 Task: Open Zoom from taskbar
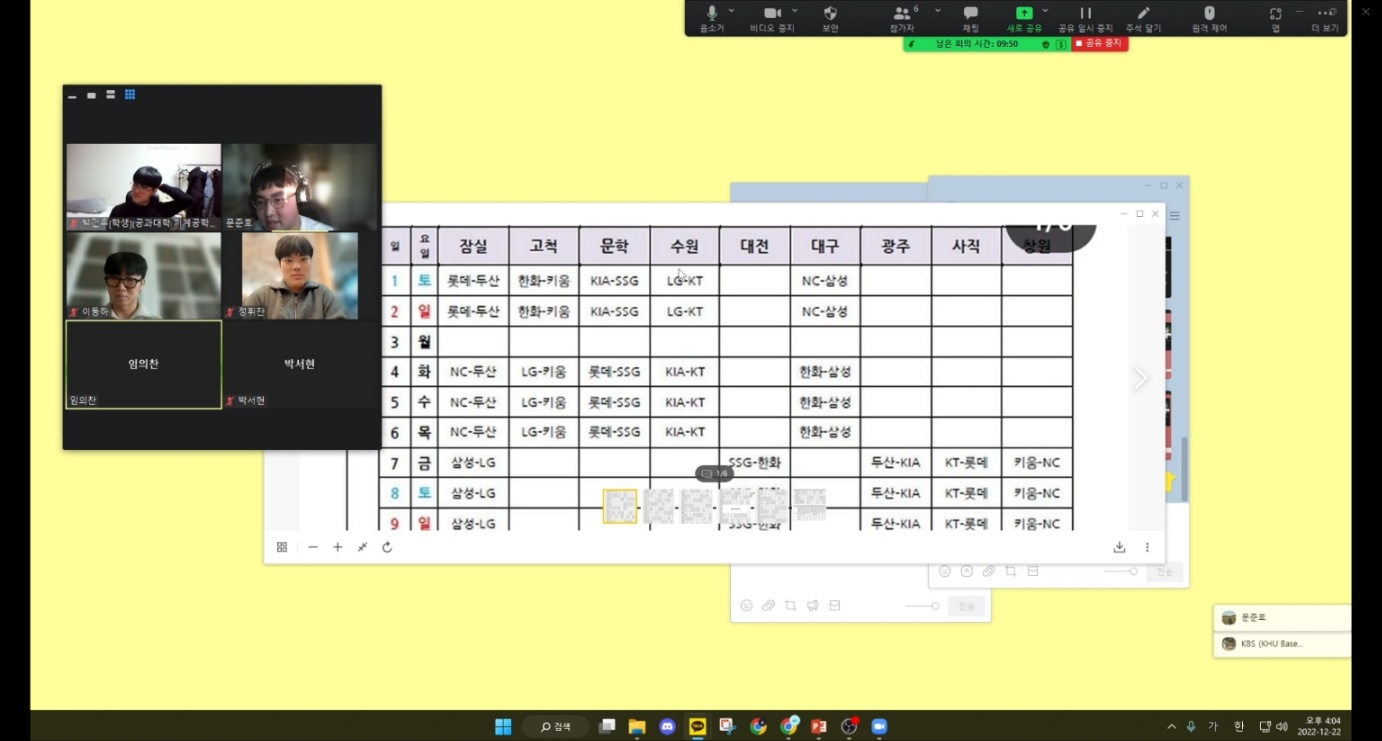click(x=880, y=726)
